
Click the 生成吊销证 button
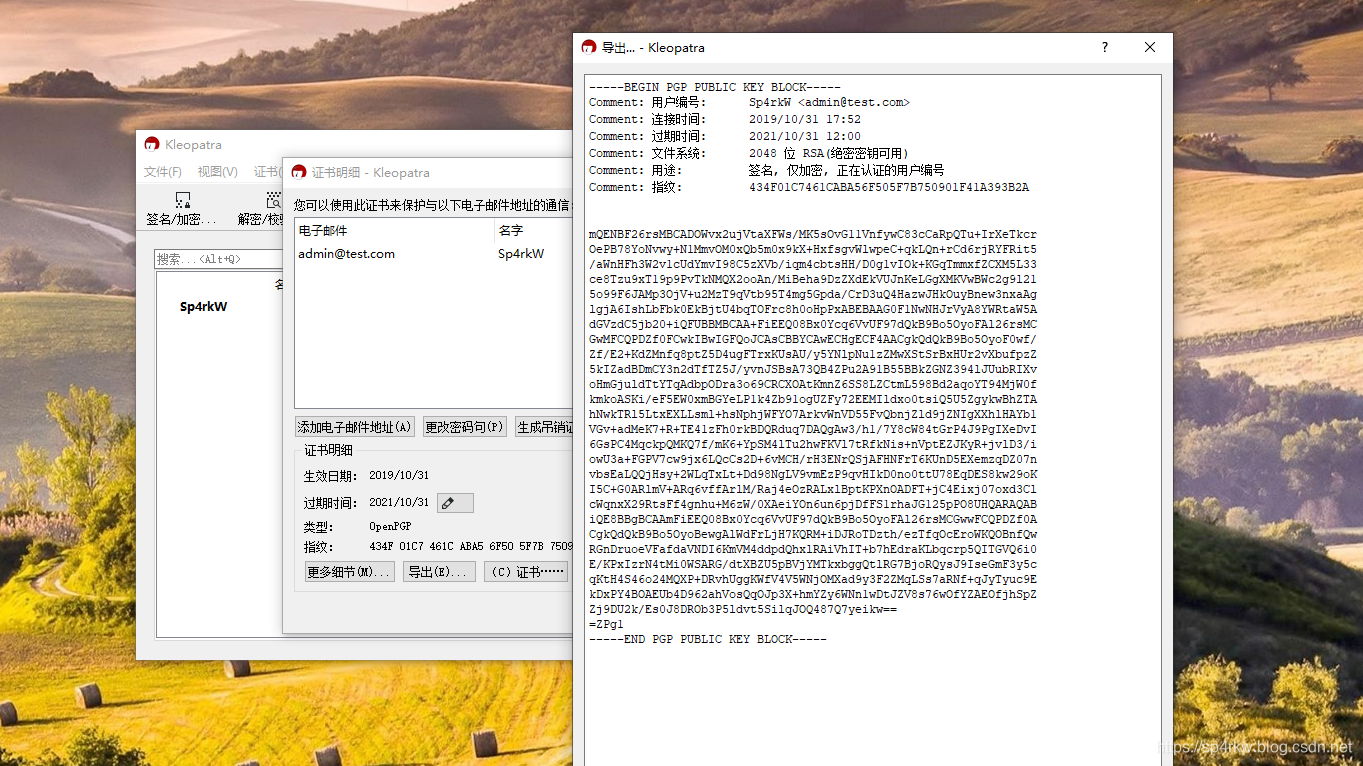click(x=544, y=427)
